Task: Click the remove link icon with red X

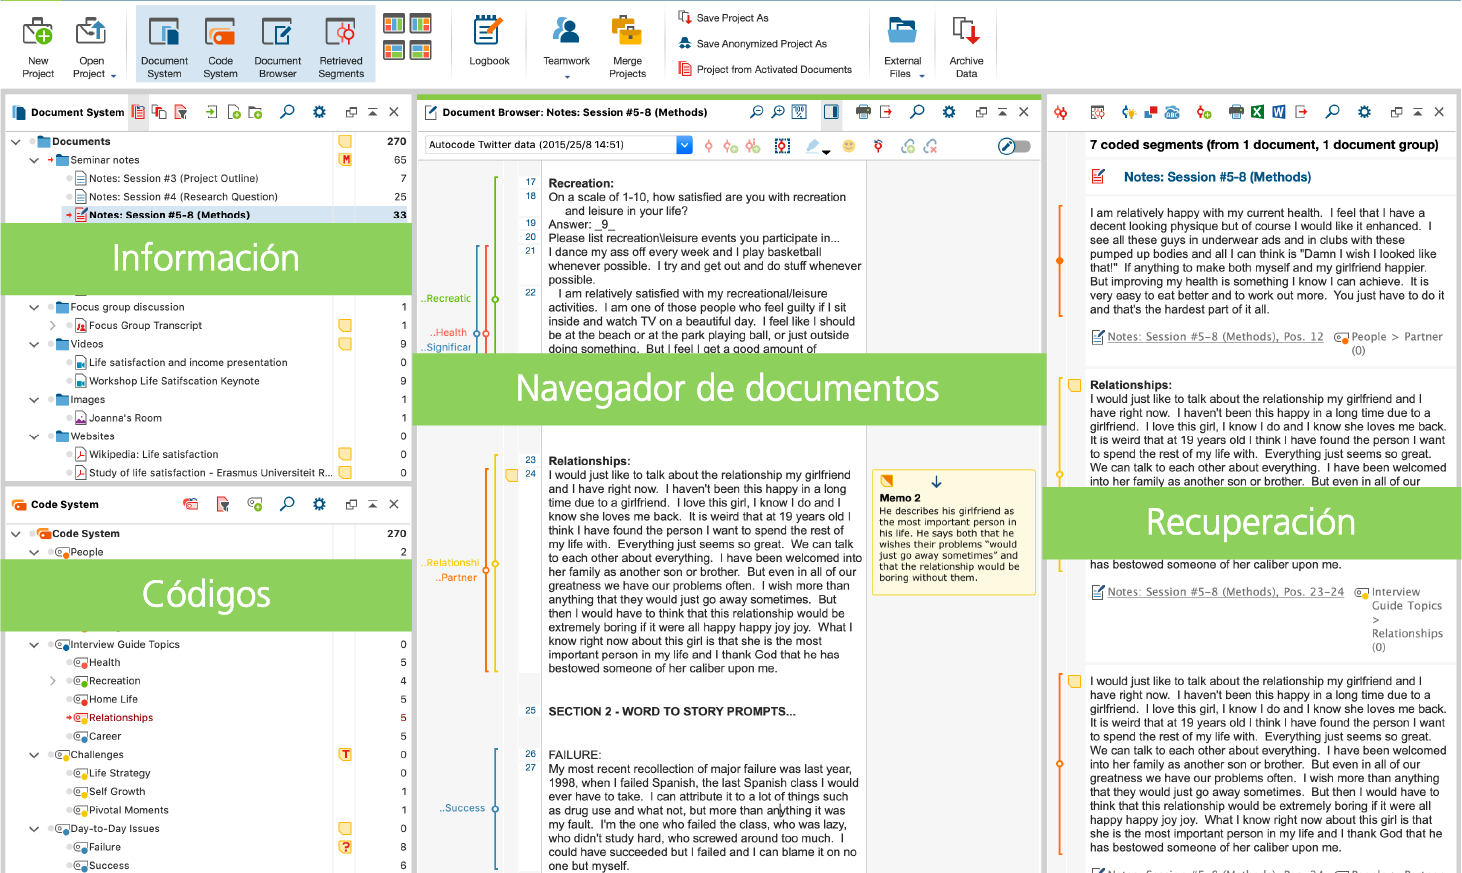Action: click(931, 146)
